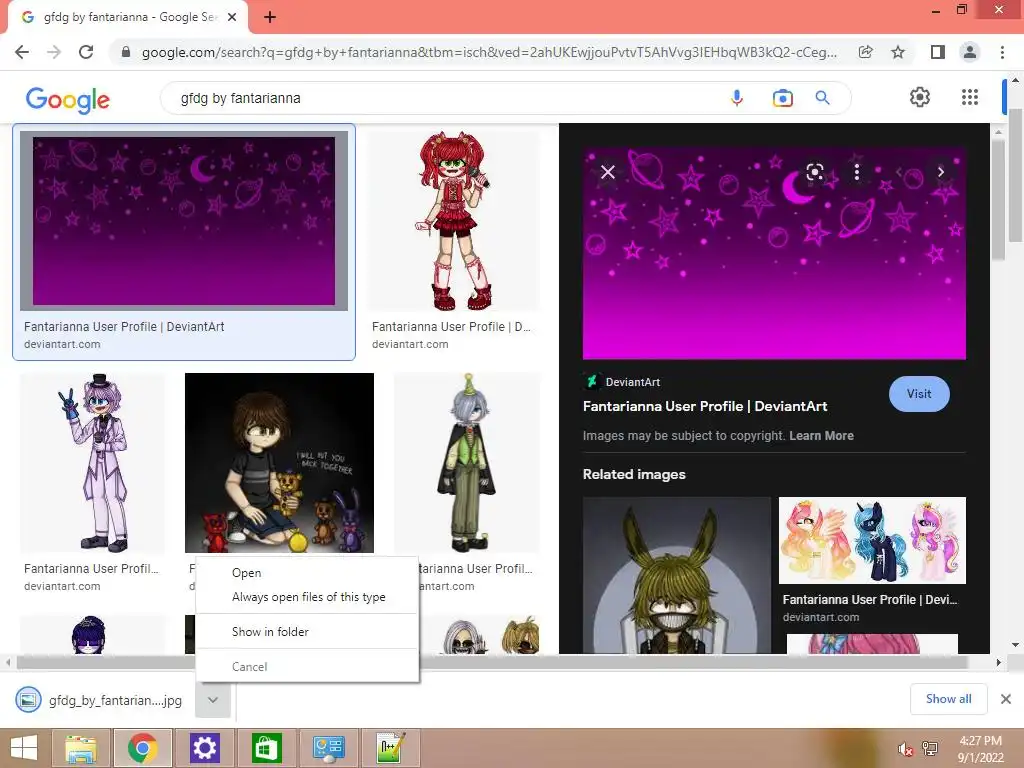Open the notepad-style app in taskbar
Viewport: 1024px width, 768px height.
390,748
